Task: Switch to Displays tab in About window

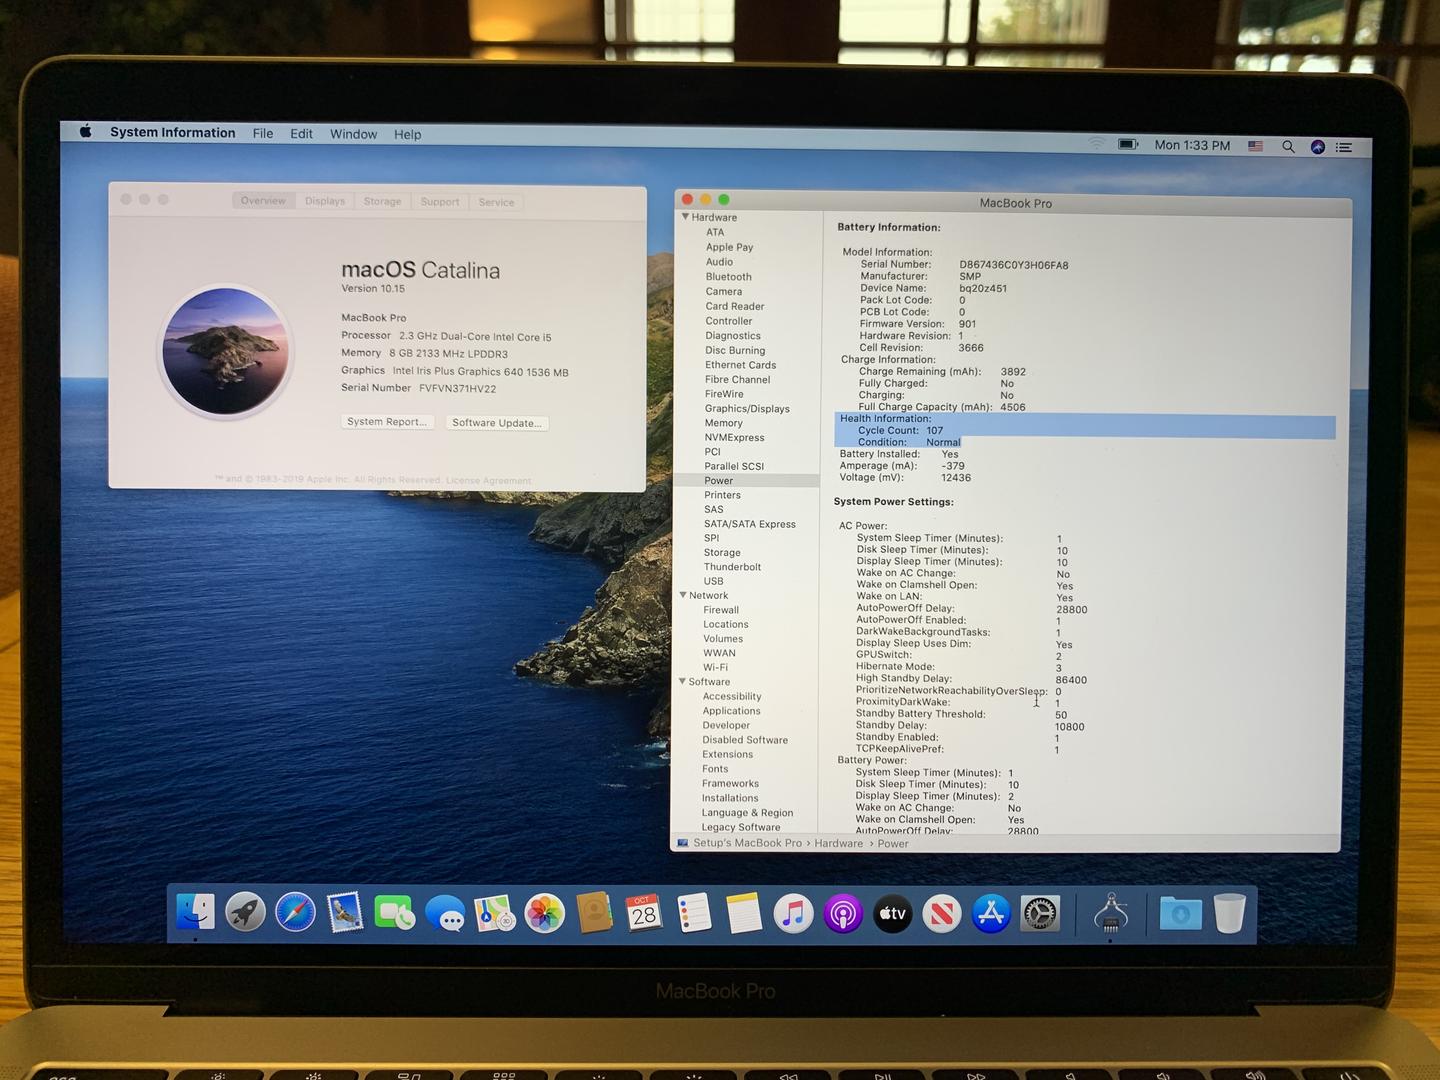Action: point(325,201)
